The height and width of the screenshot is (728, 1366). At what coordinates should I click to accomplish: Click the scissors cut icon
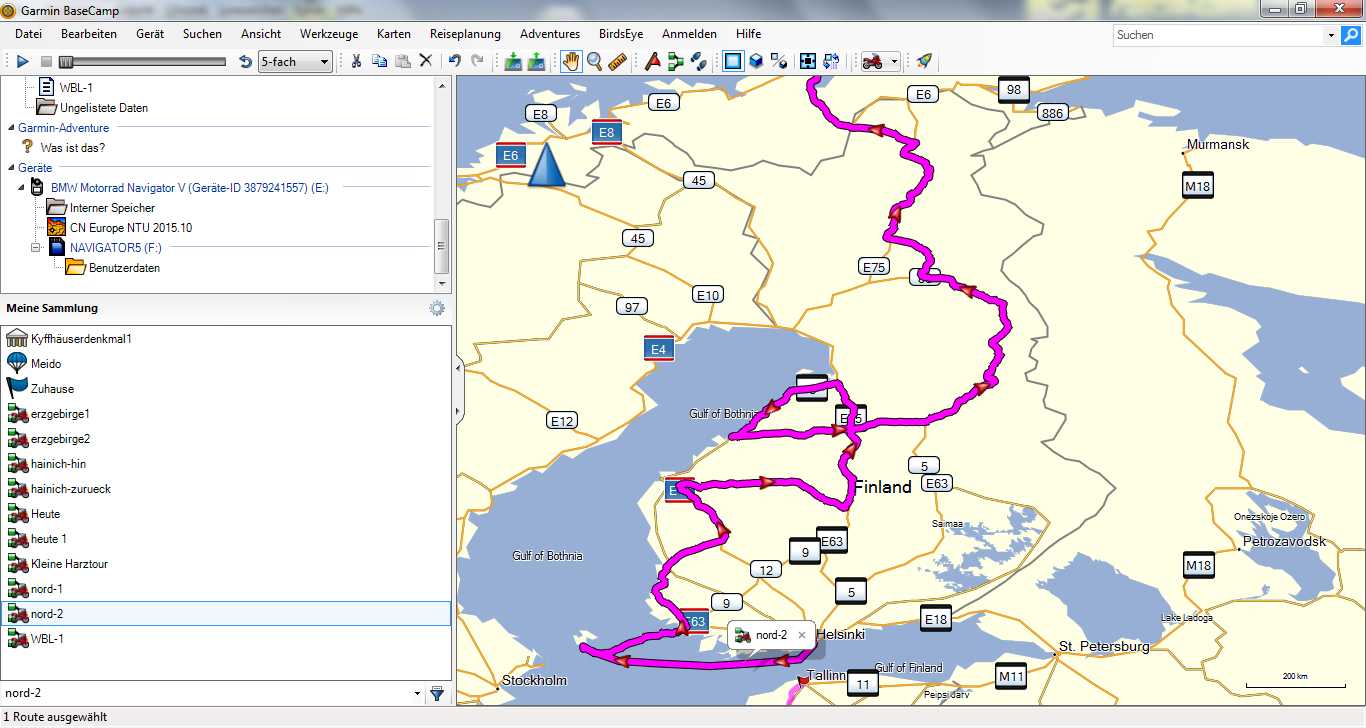click(355, 61)
